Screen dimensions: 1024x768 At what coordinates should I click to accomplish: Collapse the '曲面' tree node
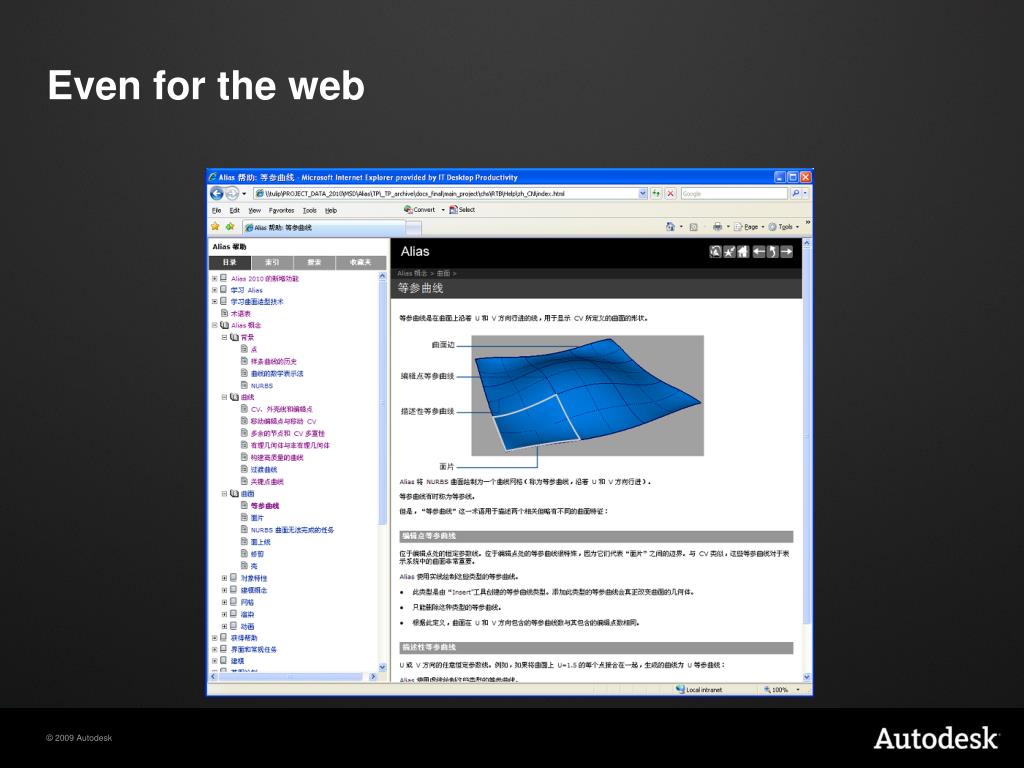pyautogui.click(x=224, y=493)
